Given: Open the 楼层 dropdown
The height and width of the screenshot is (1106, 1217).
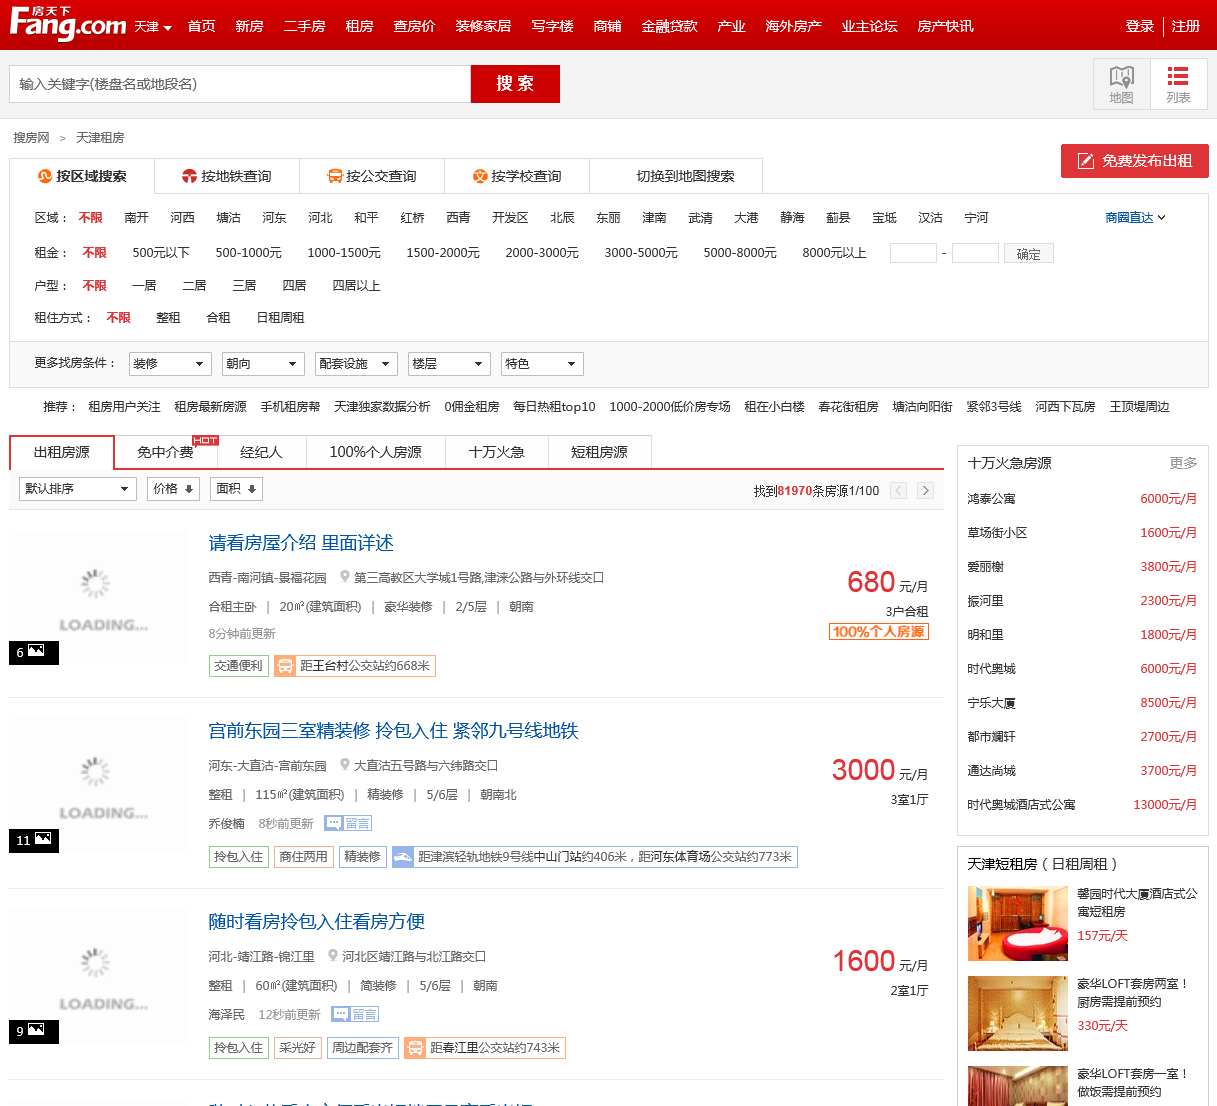Looking at the screenshot, I should (x=449, y=364).
